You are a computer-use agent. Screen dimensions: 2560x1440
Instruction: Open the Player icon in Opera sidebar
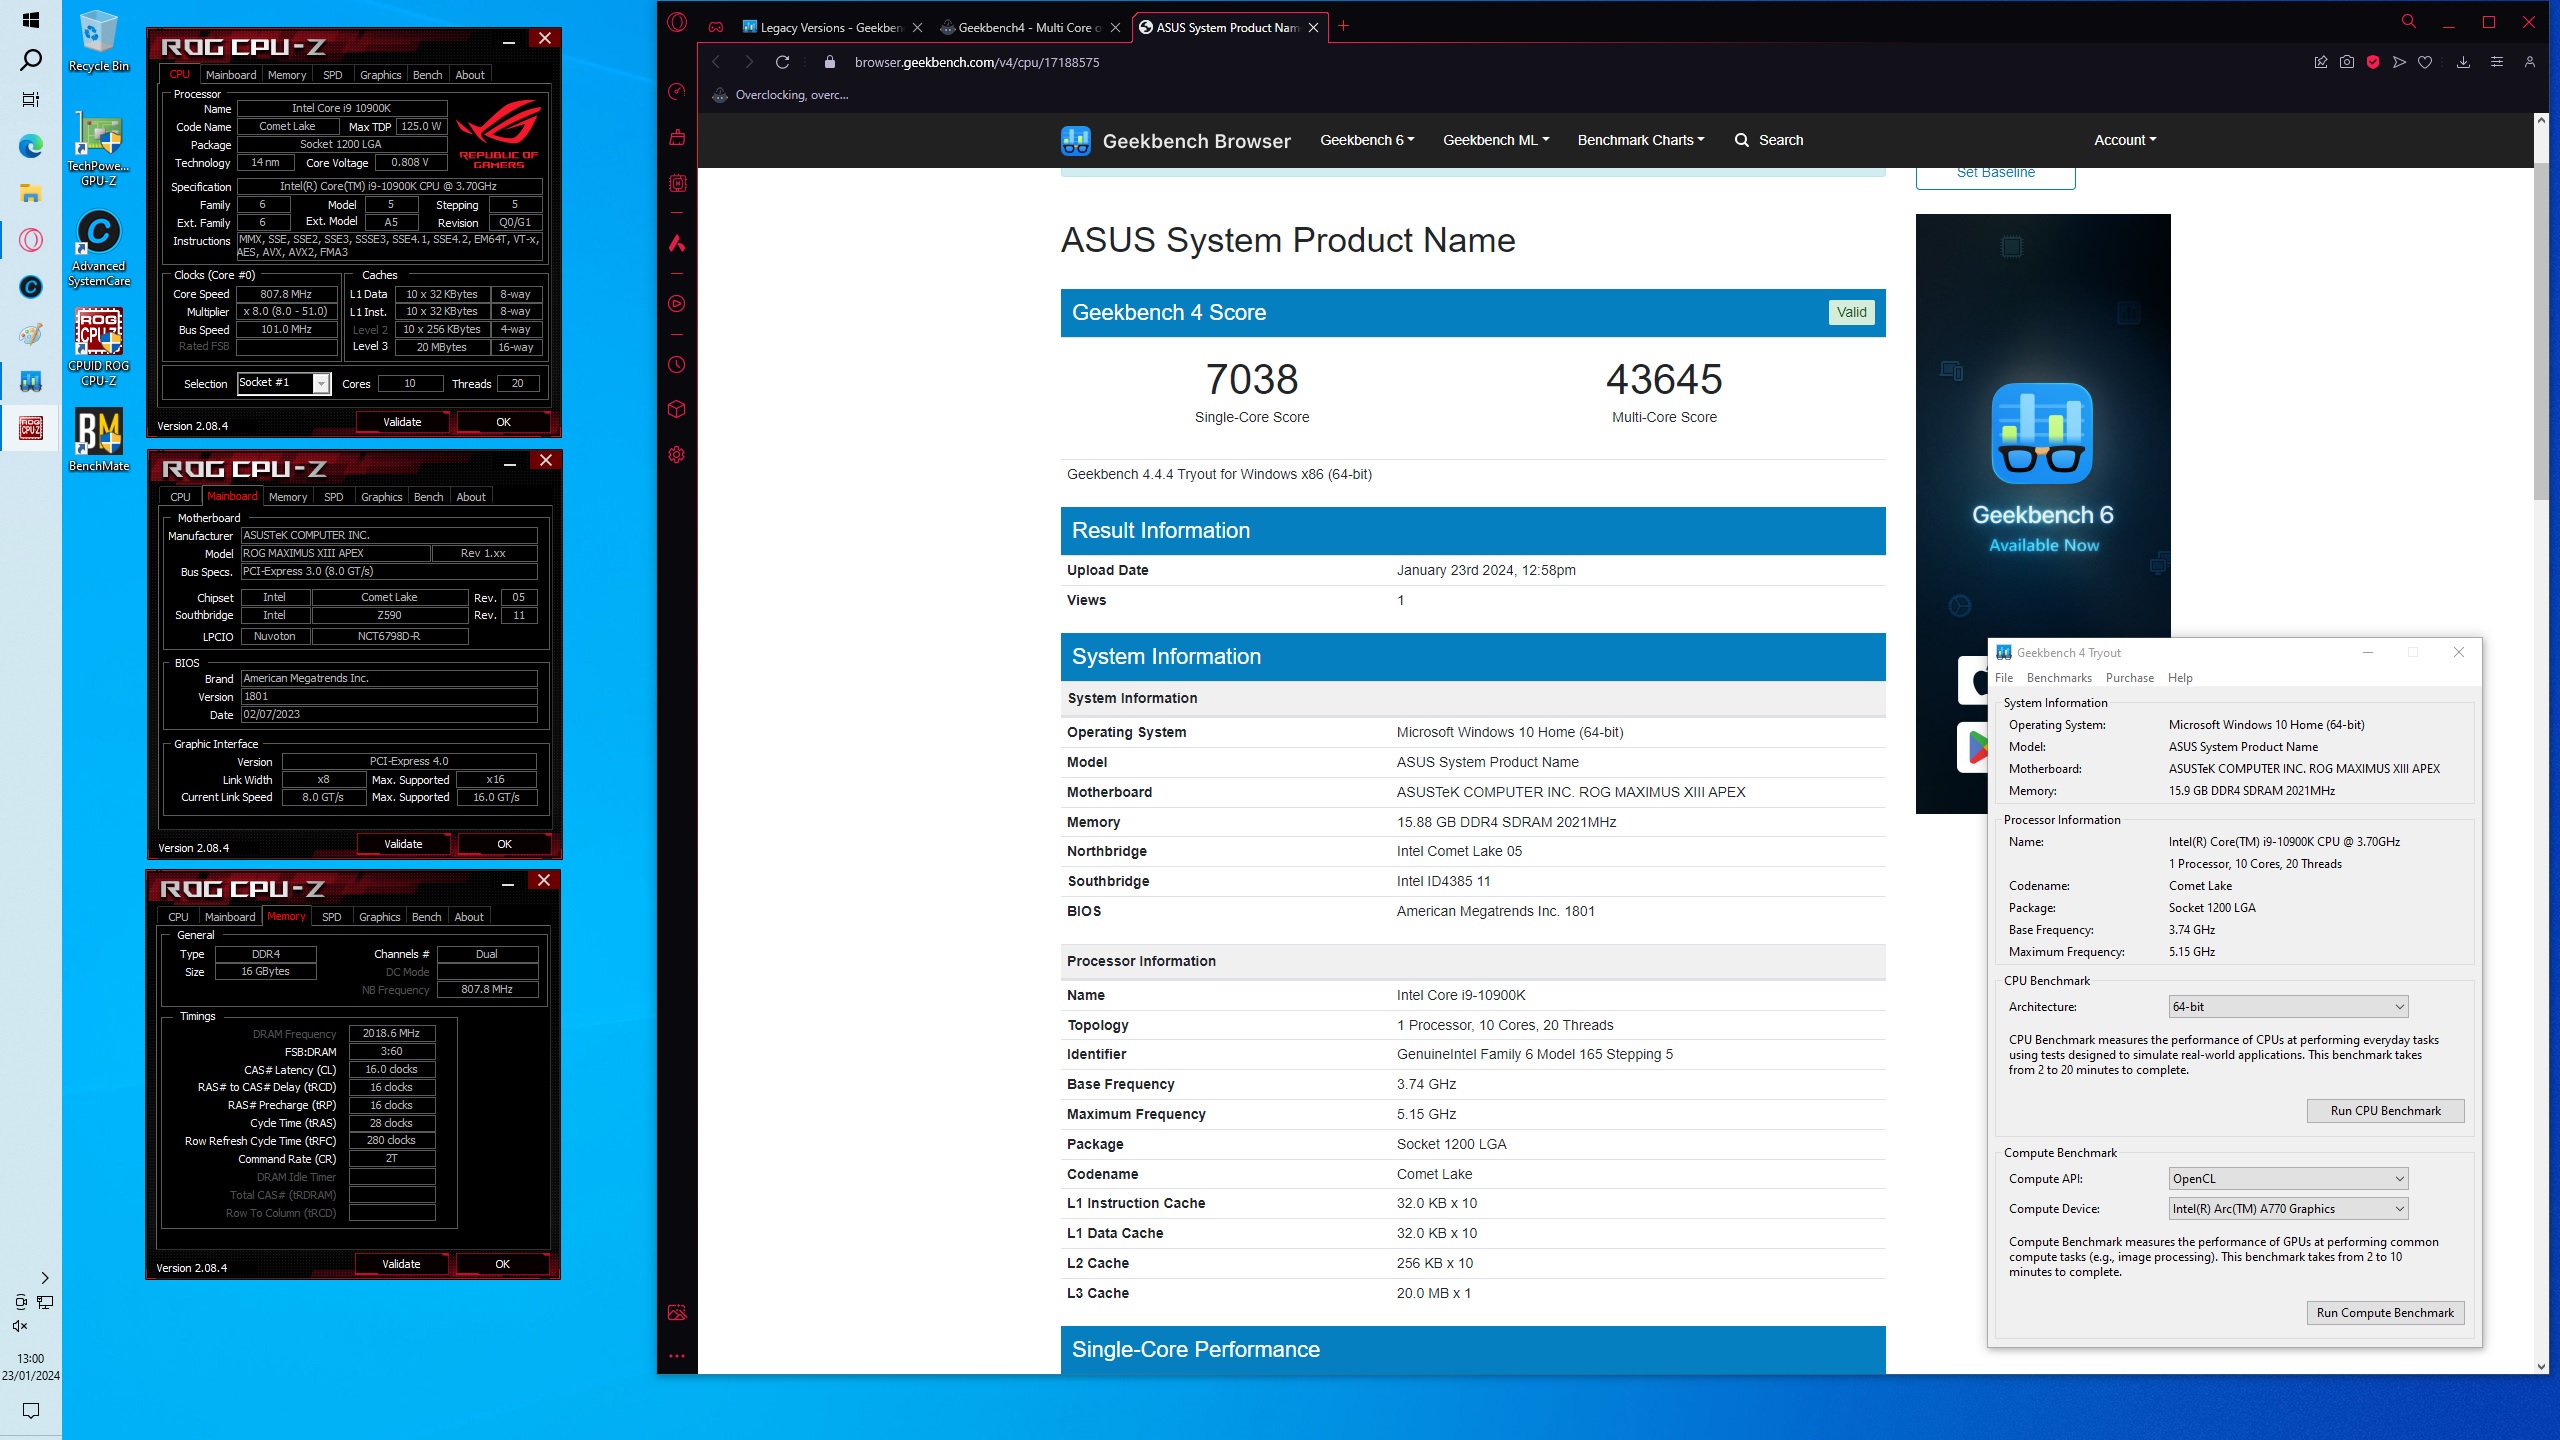pyautogui.click(x=677, y=303)
